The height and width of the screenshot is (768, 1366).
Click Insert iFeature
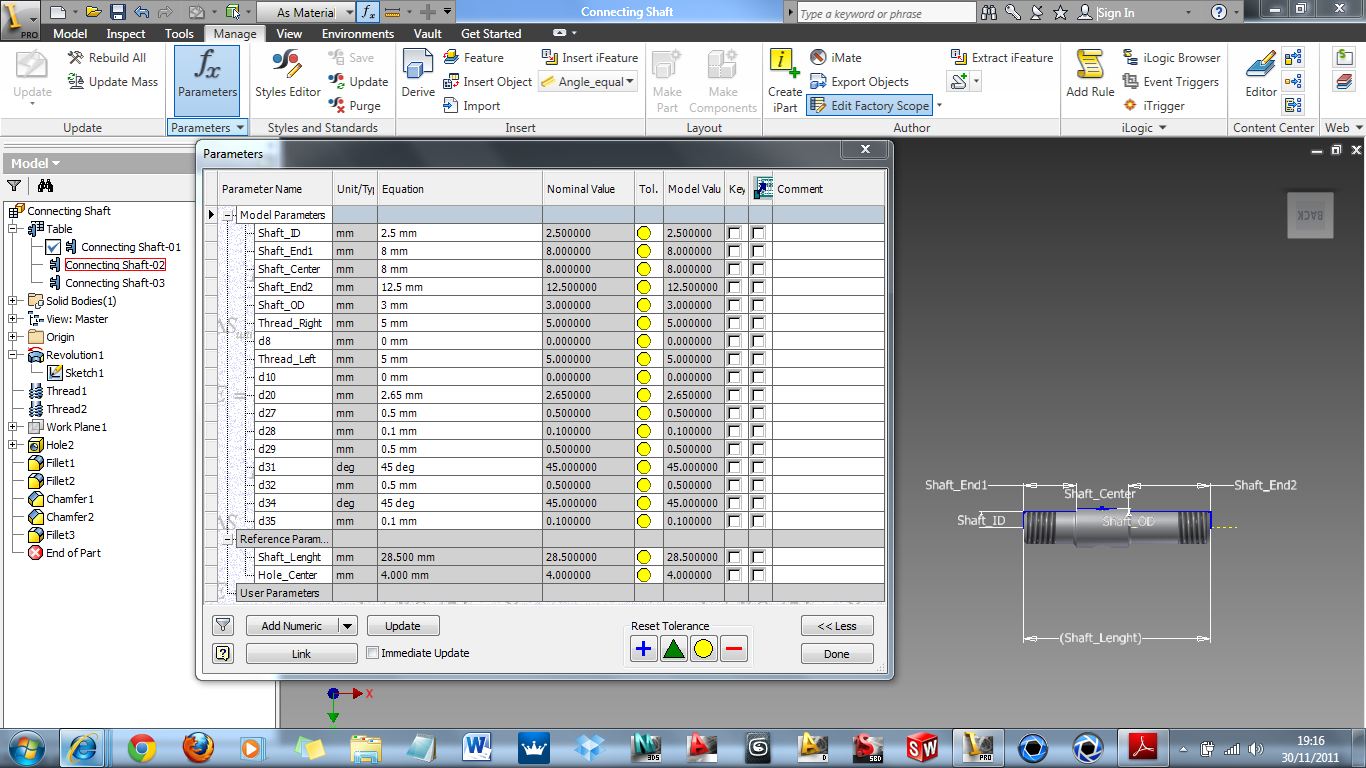589,58
